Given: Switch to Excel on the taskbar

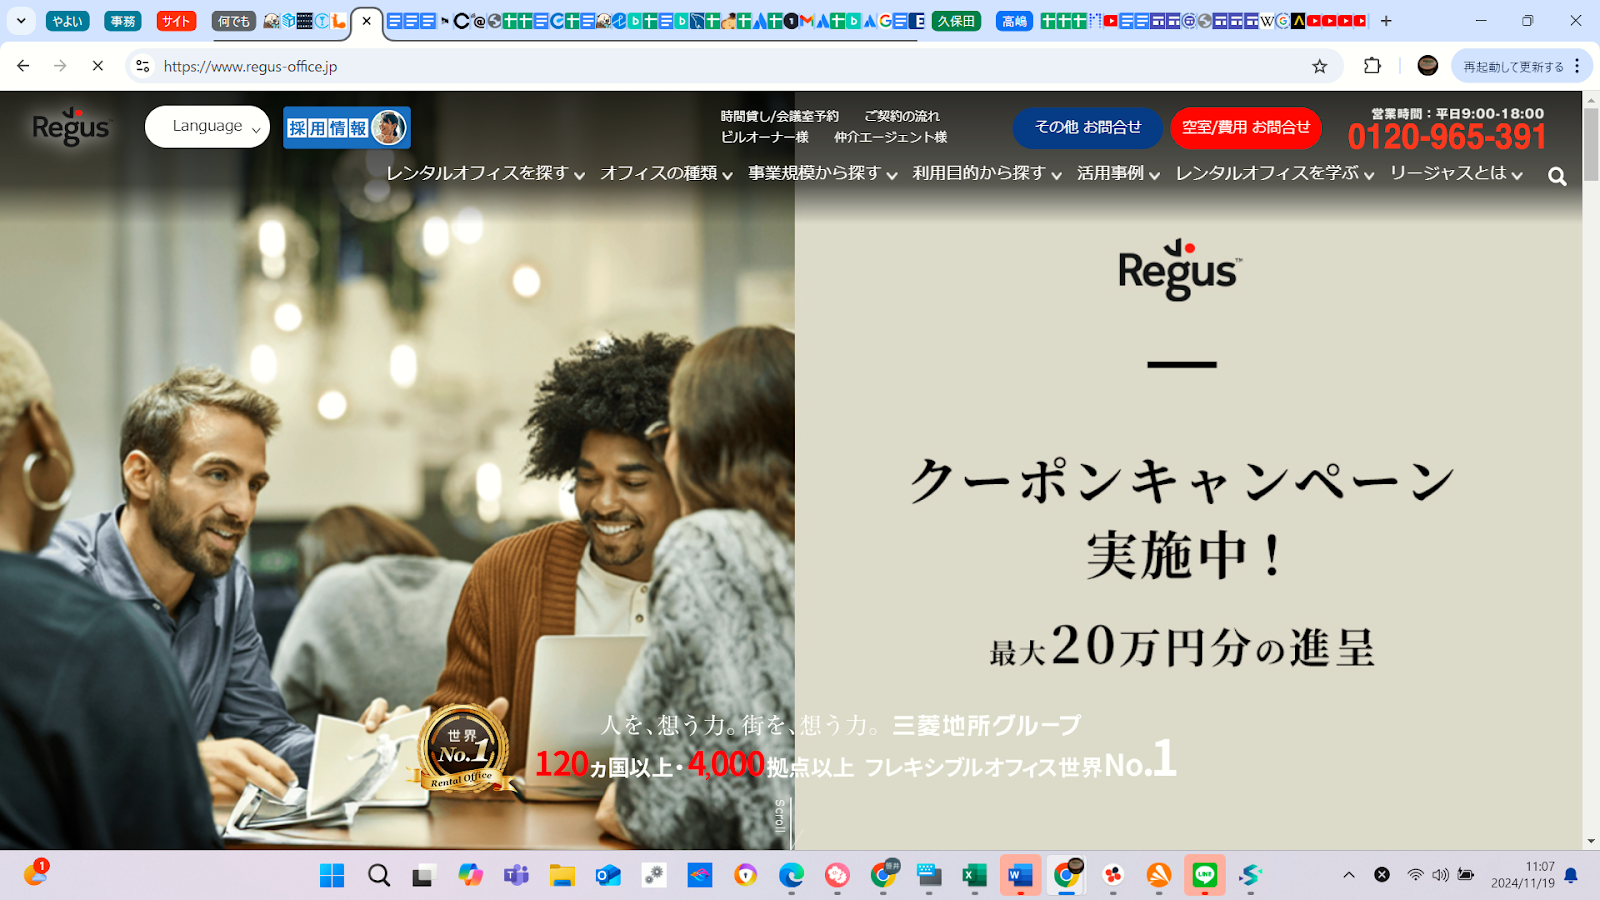Looking at the screenshot, I should [x=975, y=876].
